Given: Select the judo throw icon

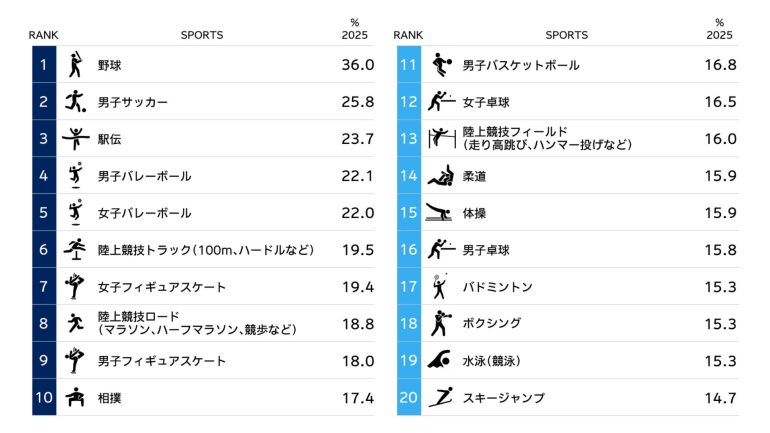Looking at the screenshot, I should coord(440,176).
